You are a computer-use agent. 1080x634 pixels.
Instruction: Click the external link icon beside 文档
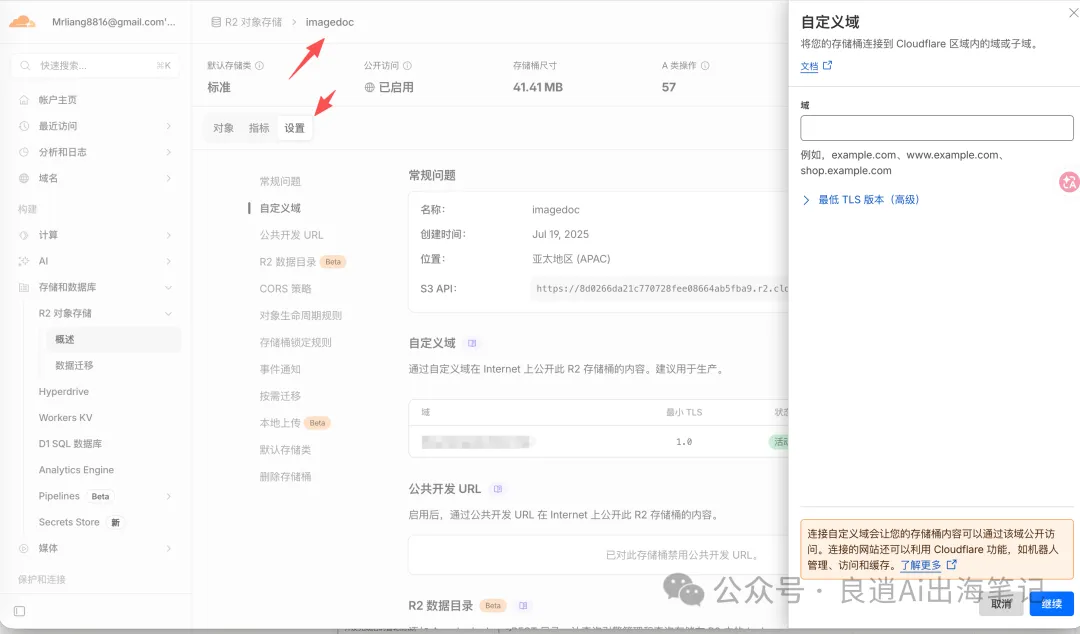(x=827, y=65)
